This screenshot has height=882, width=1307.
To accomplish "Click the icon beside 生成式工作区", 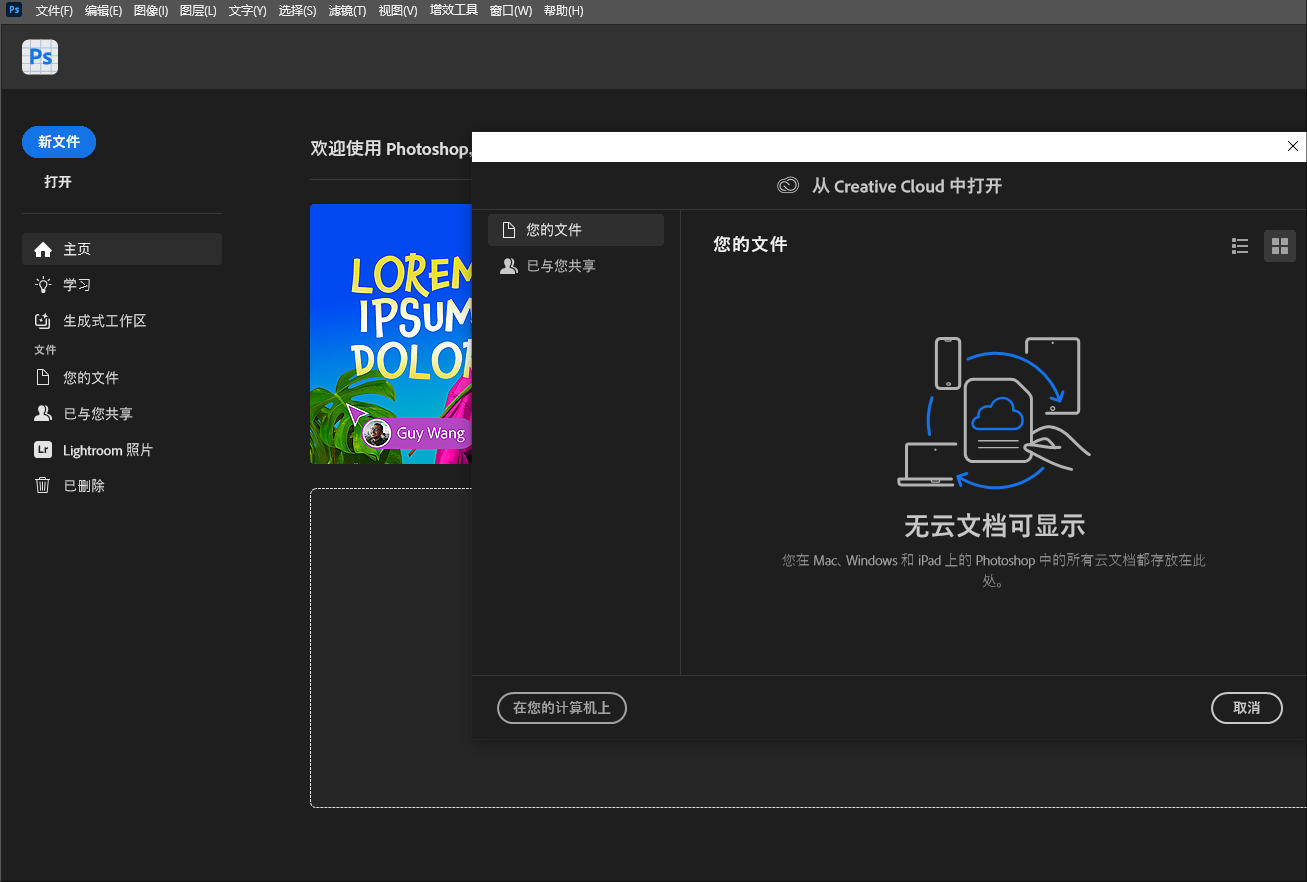I will click(x=42, y=321).
